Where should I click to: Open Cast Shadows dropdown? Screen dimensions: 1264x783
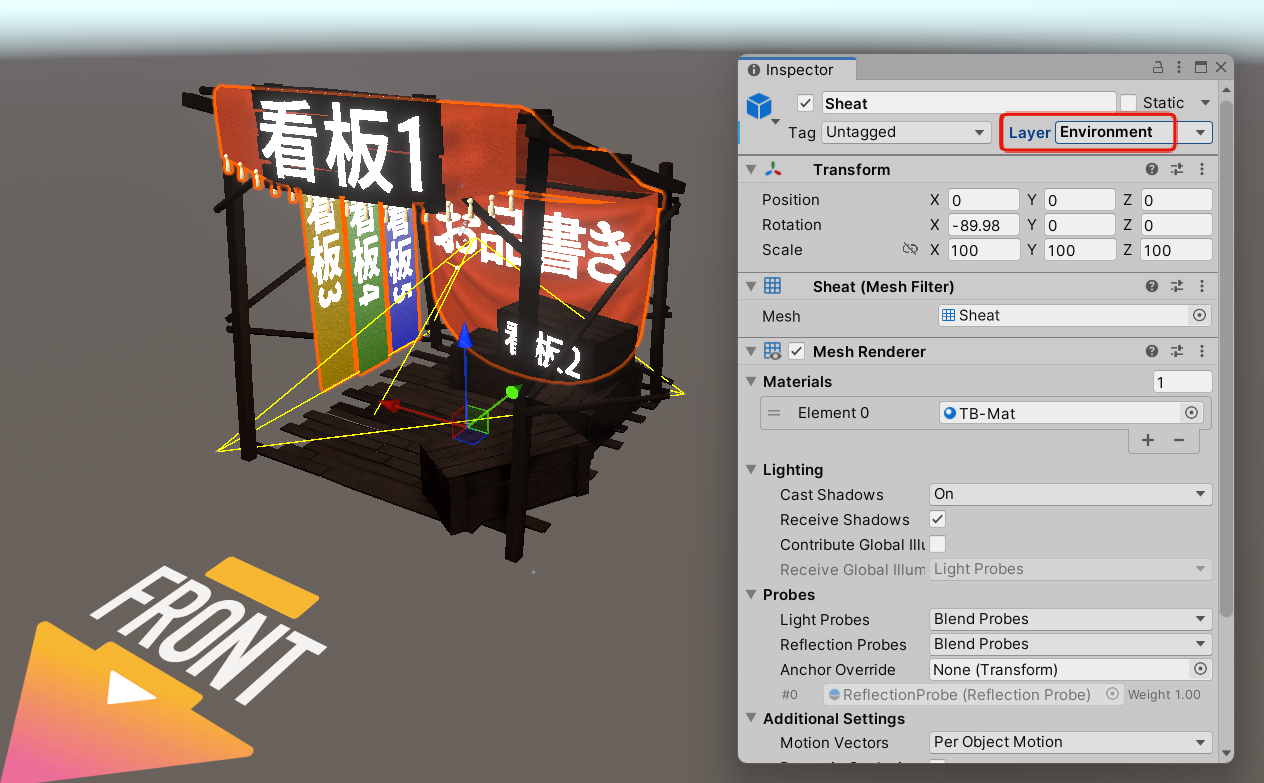point(1071,494)
